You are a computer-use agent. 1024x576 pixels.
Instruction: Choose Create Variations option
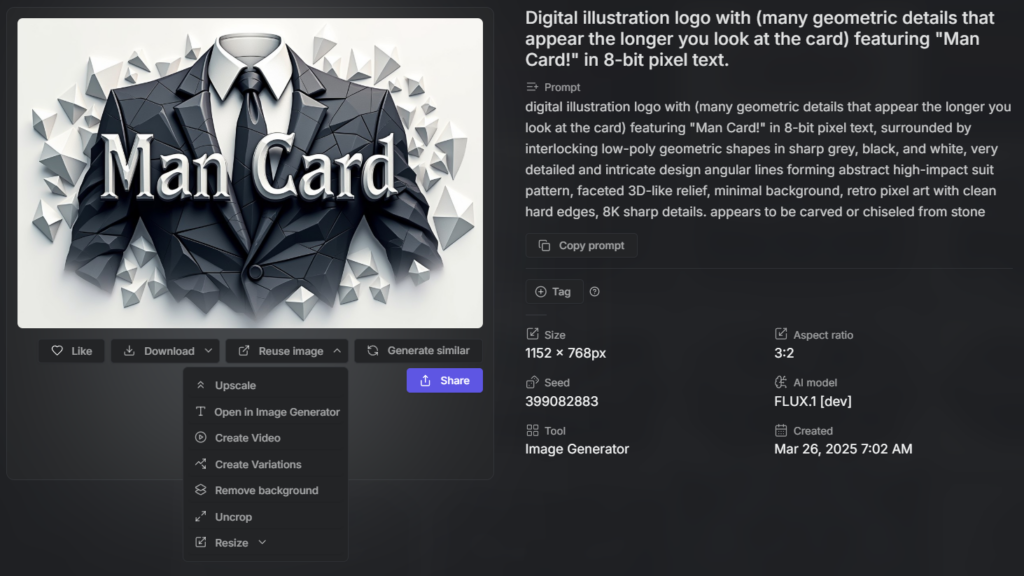point(265,464)
